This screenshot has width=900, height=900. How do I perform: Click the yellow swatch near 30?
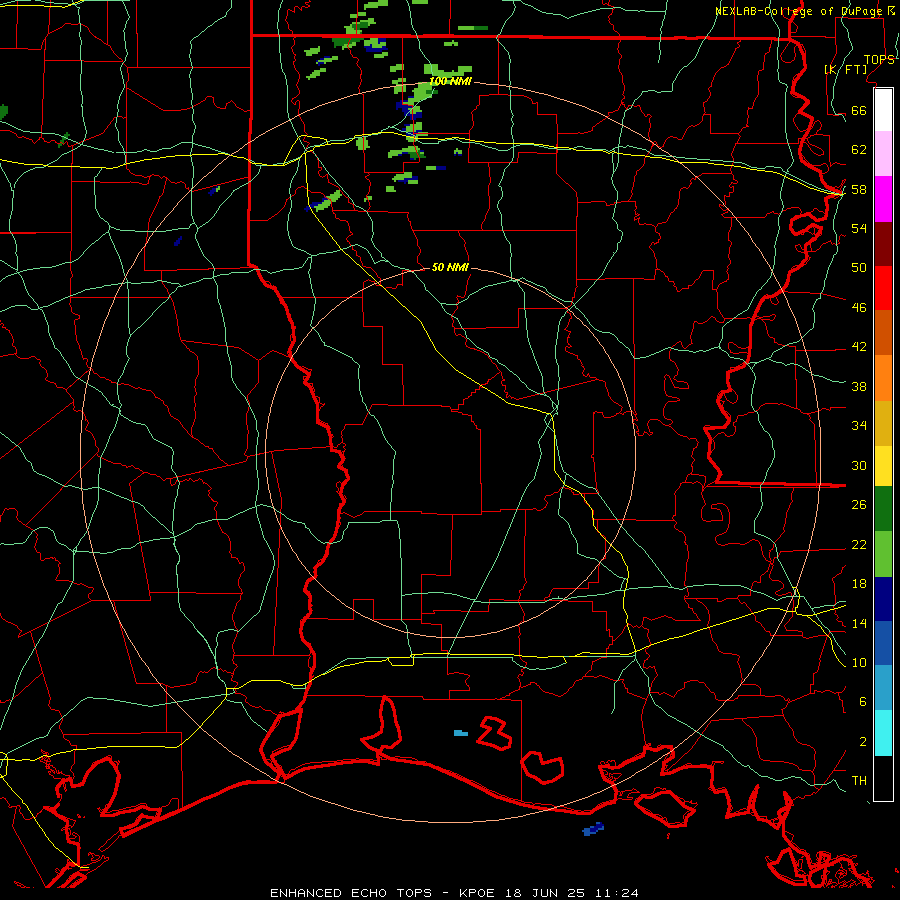[883, 466]
